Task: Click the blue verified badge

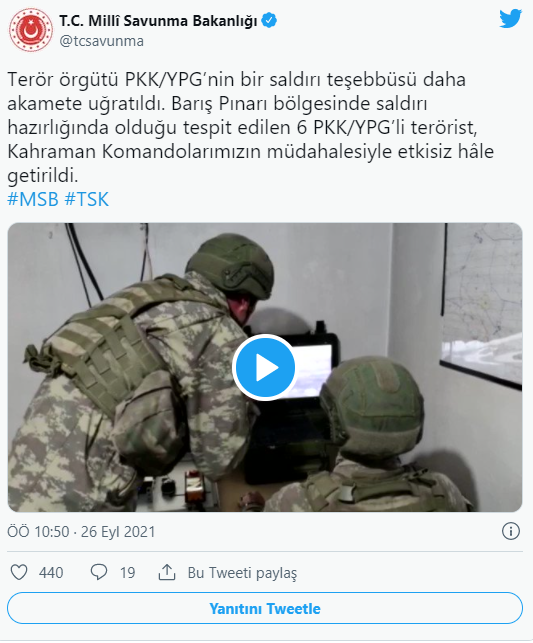Action: [x=269, y=20]
